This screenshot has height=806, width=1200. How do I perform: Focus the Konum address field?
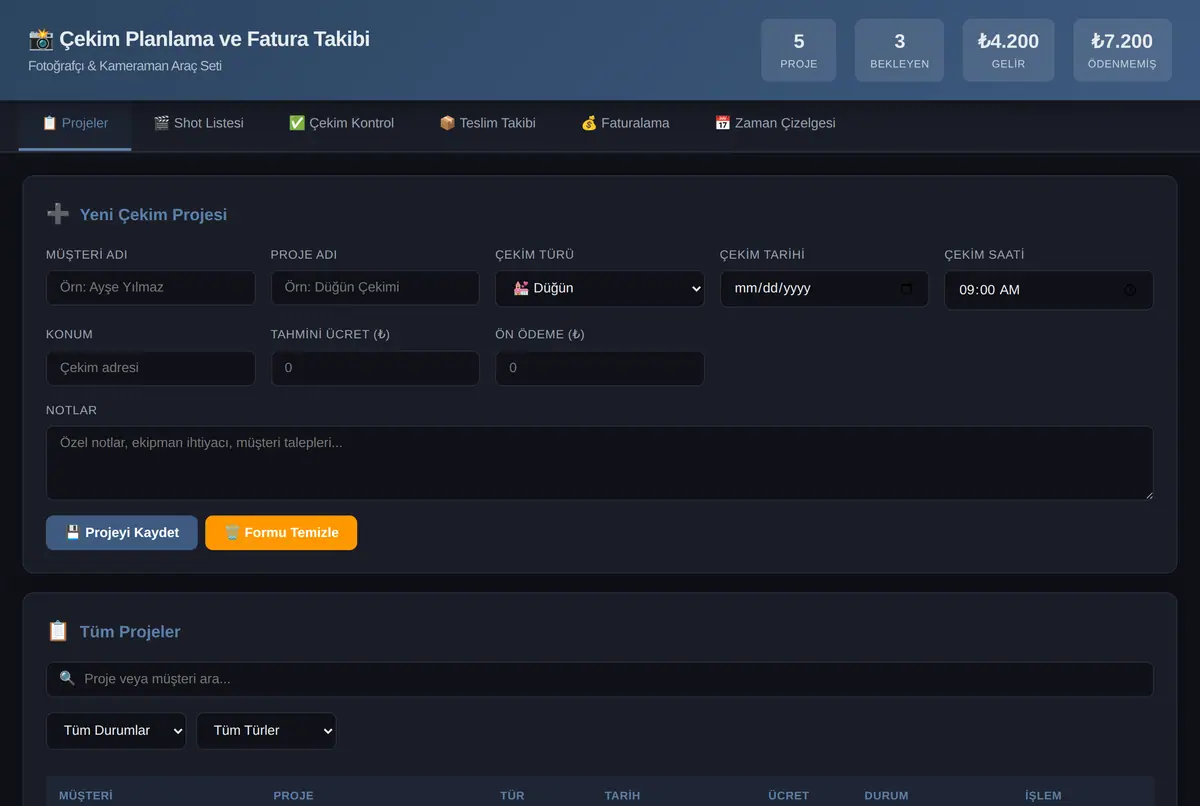151,368
